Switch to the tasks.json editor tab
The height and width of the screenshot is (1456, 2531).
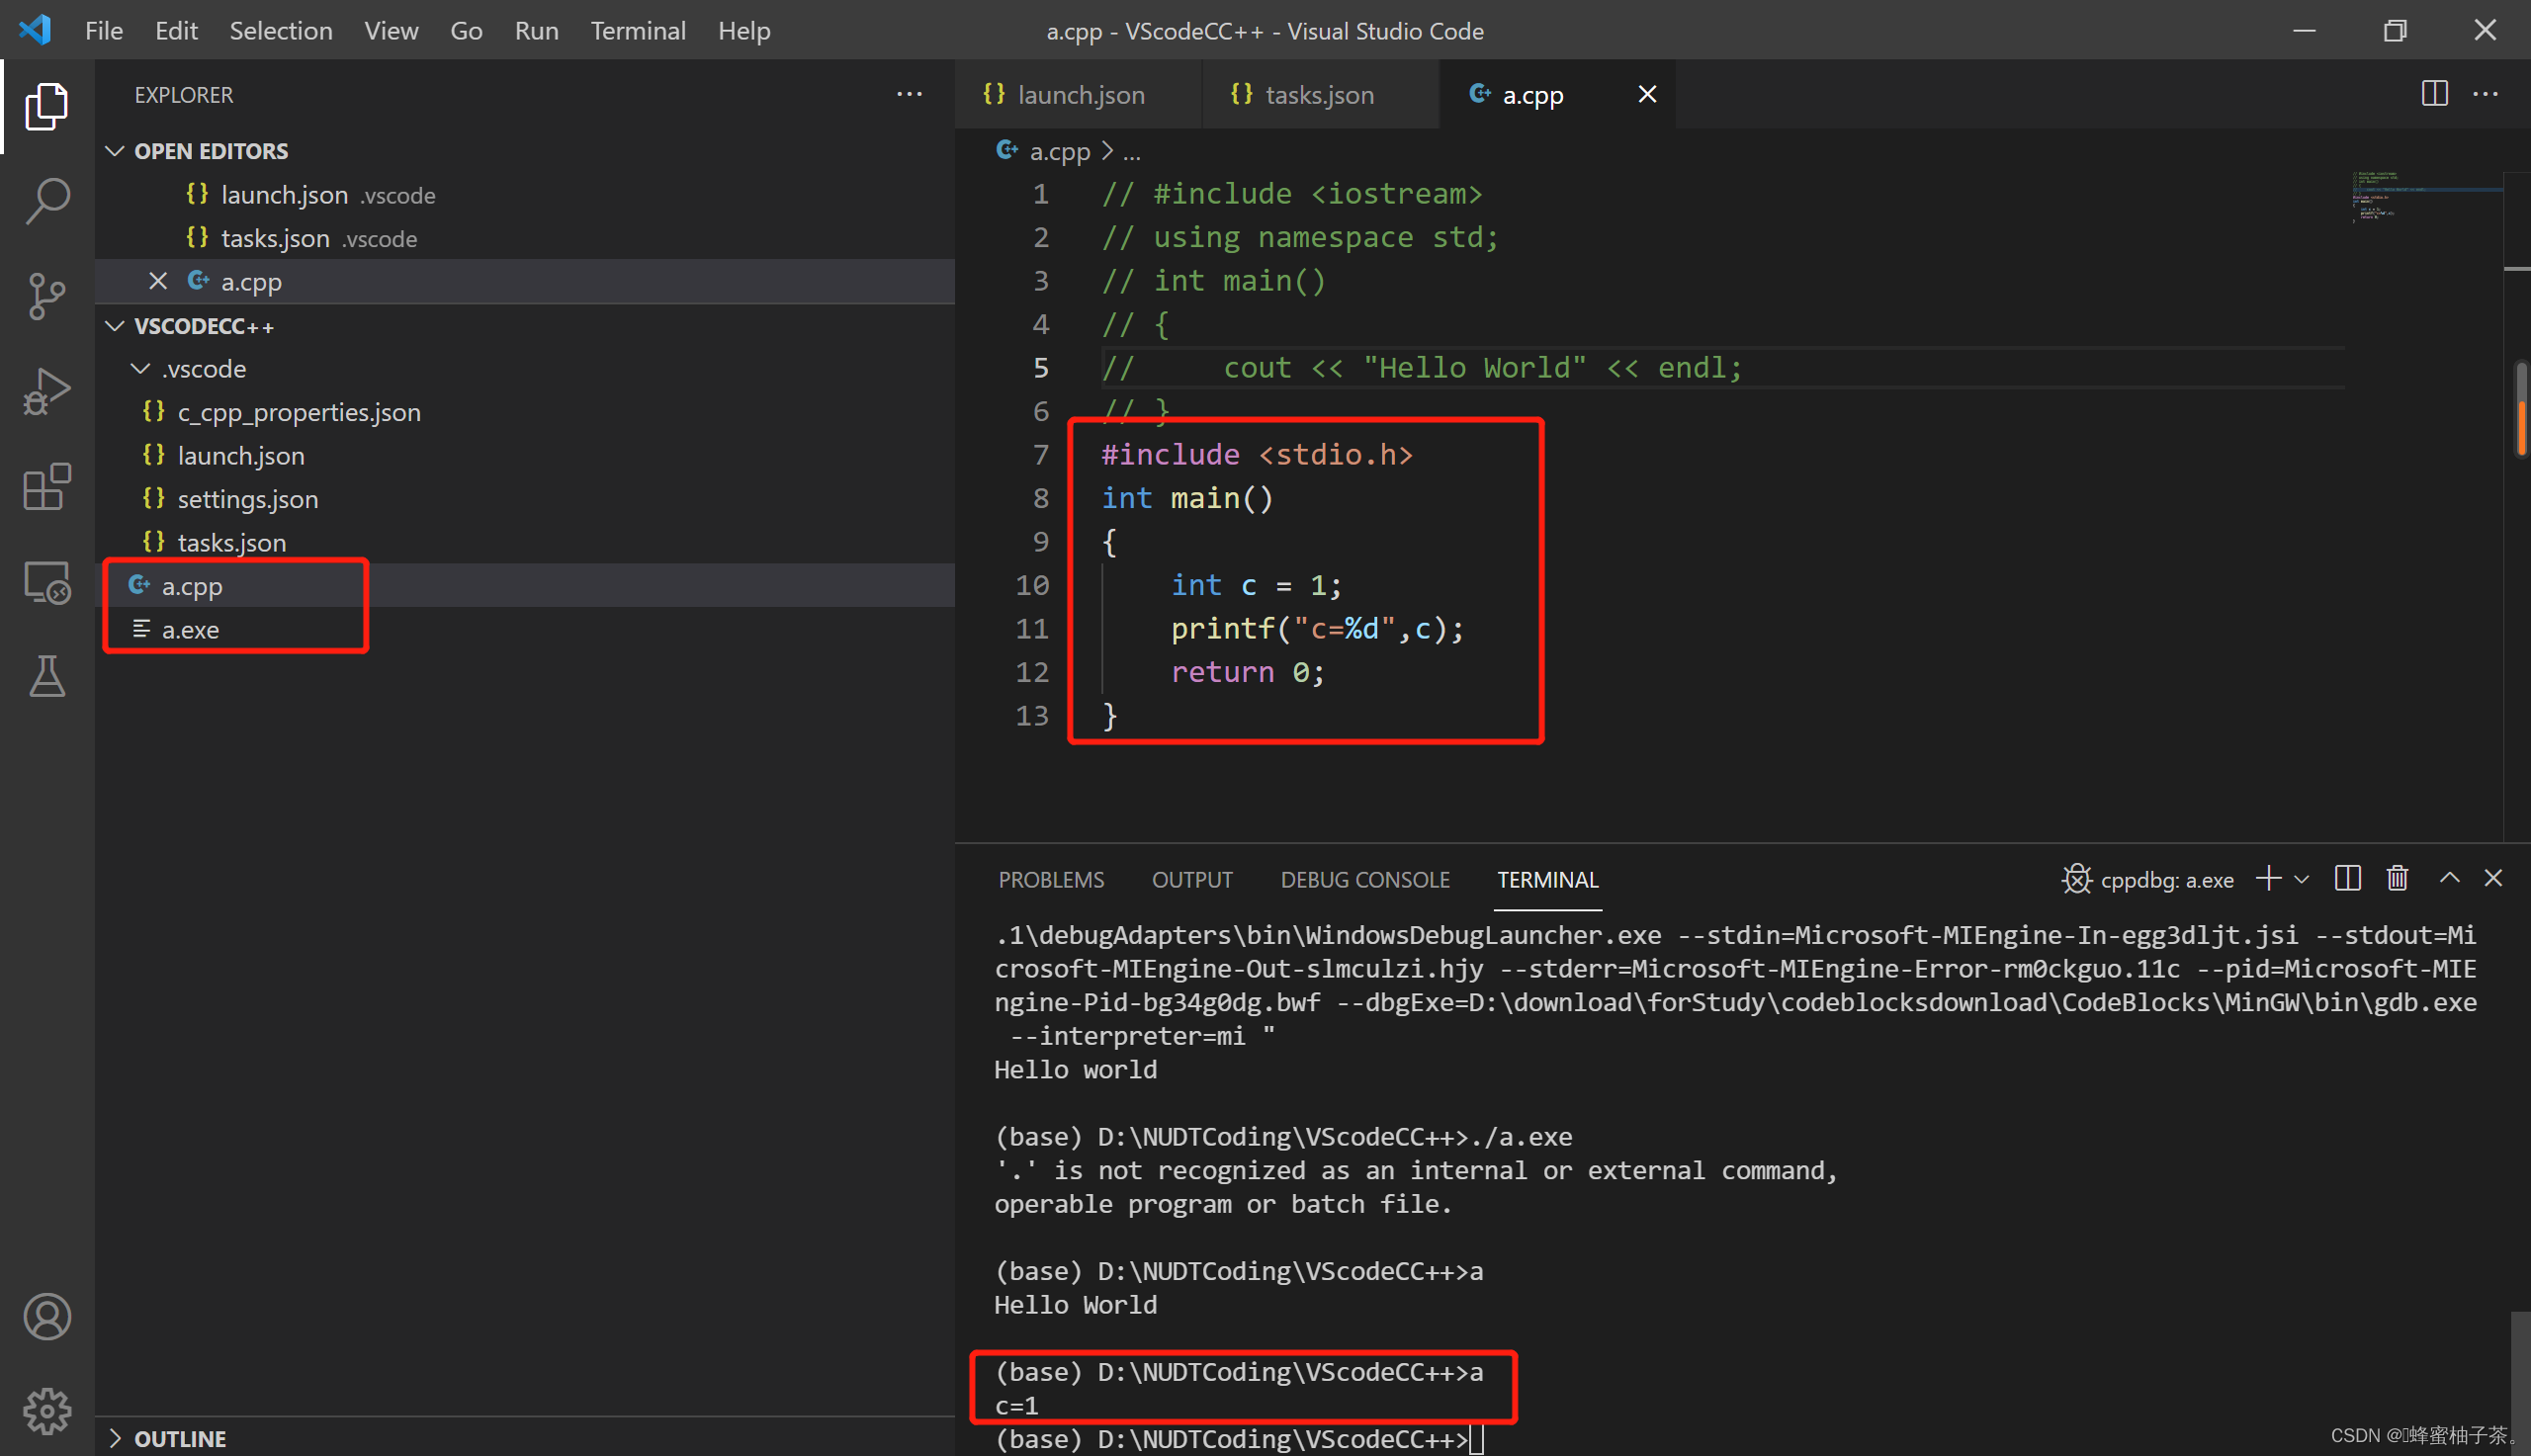[1318, 95]
